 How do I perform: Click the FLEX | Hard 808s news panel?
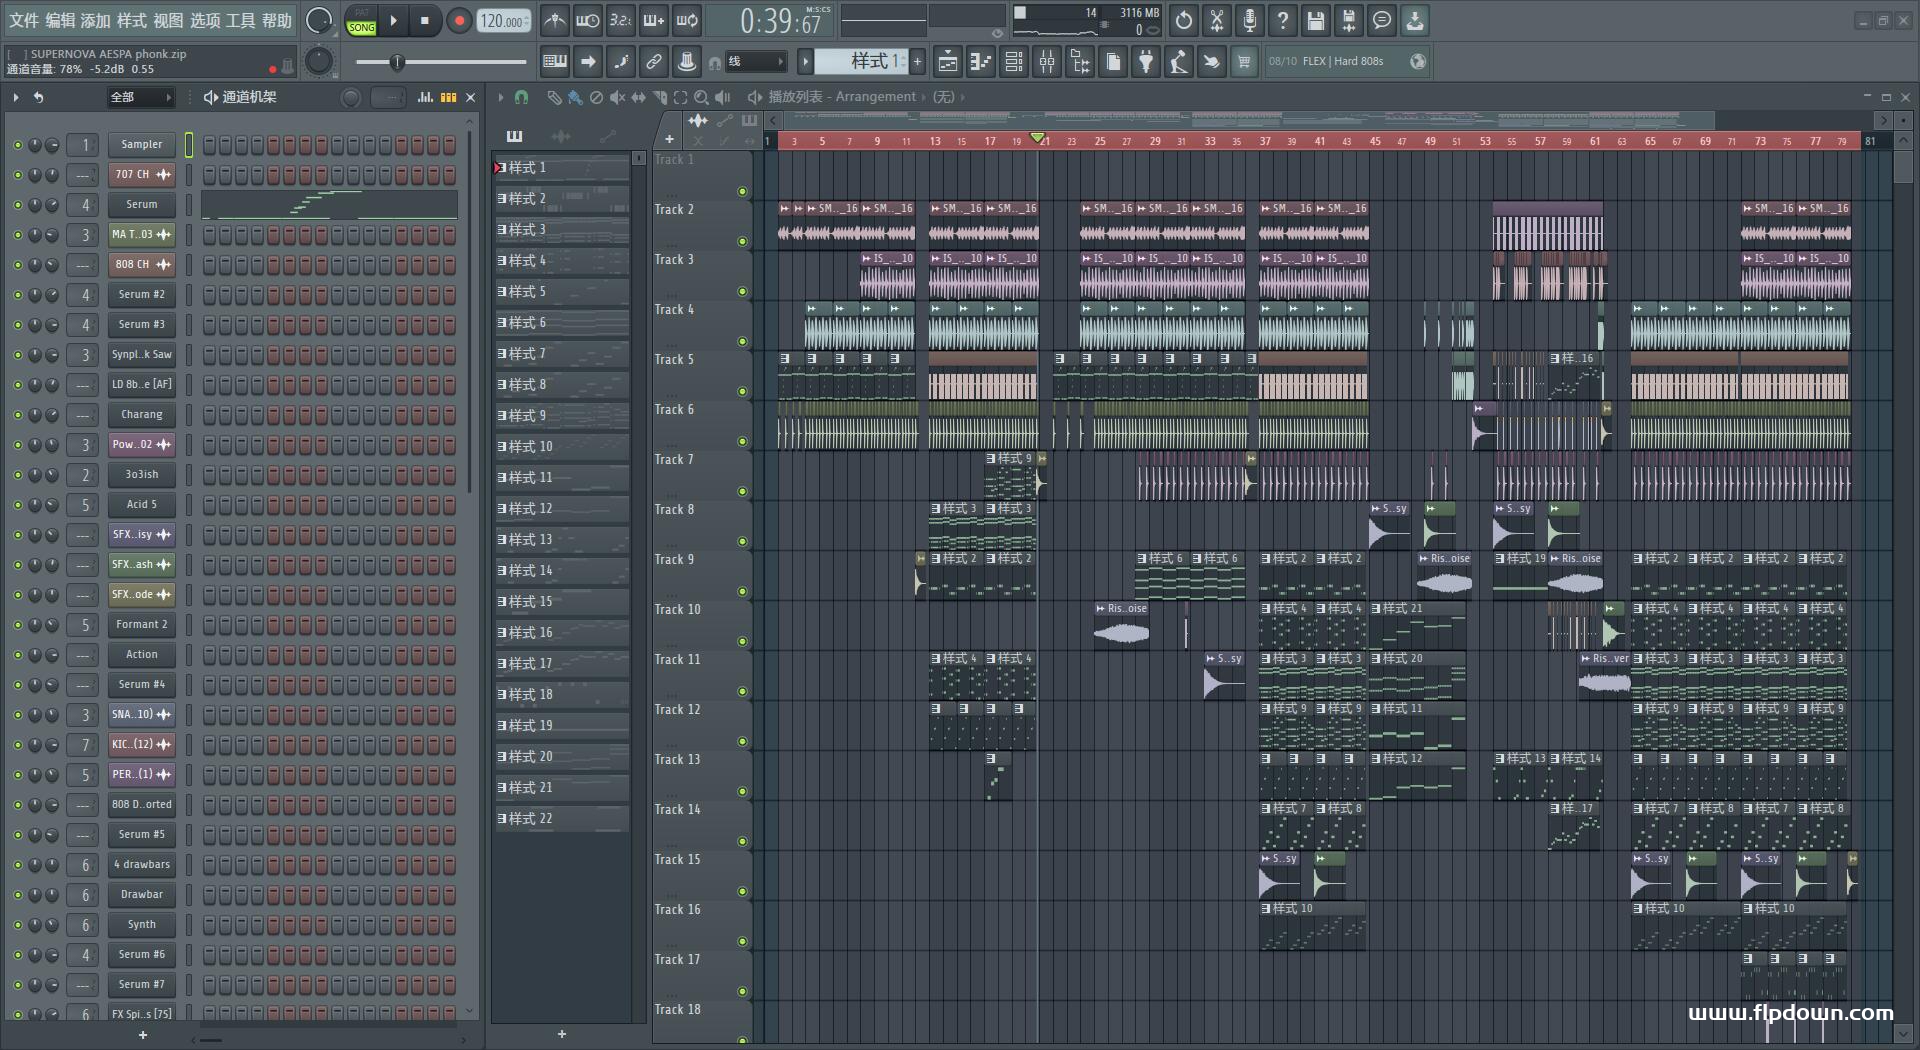pos(1347,62)
